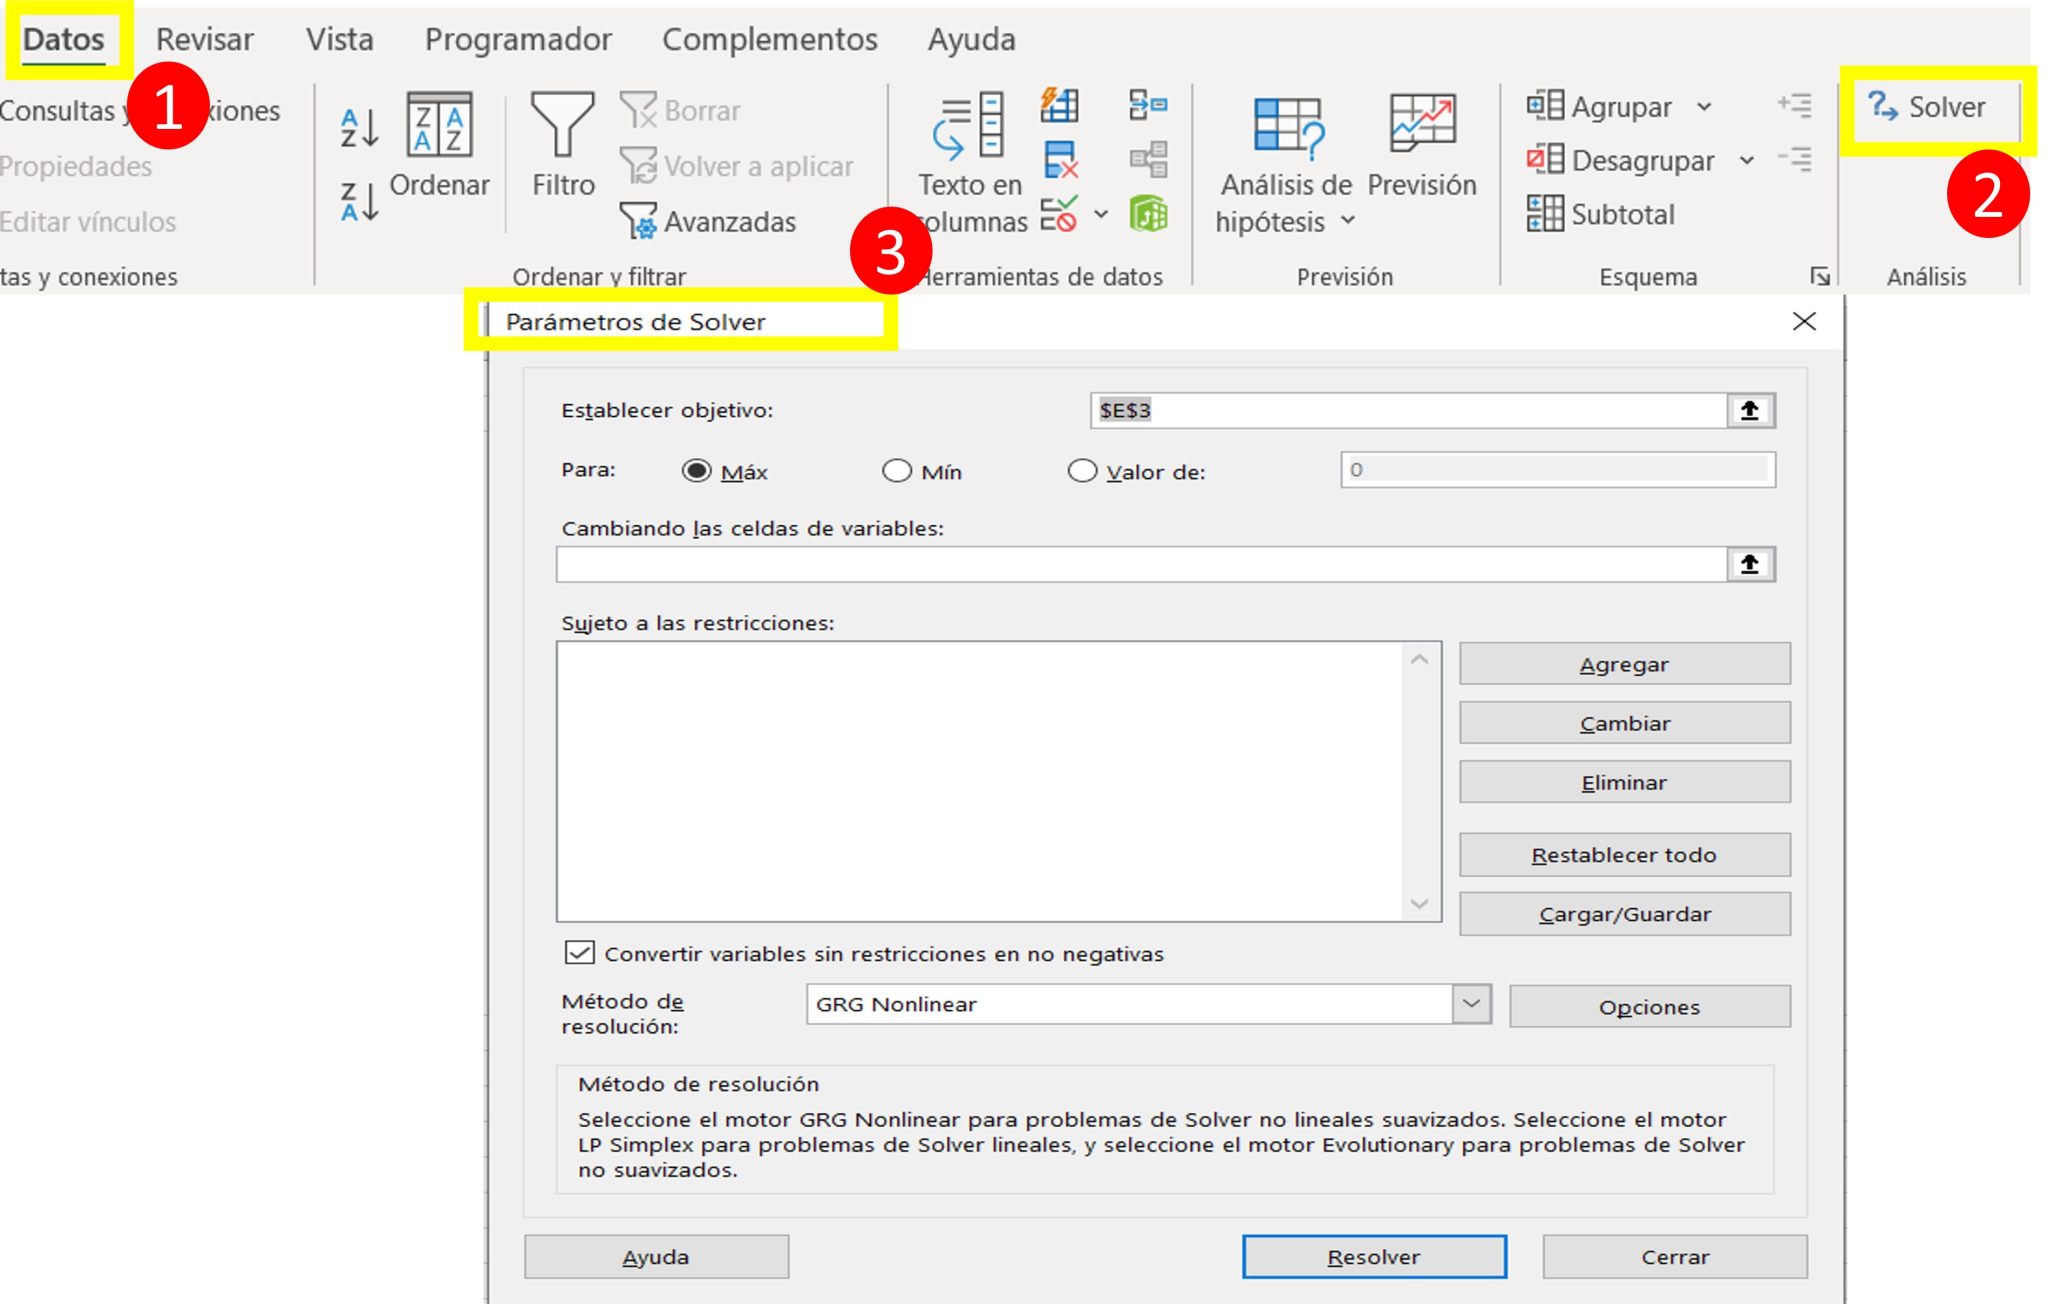The width and height of the screenshot is (2048, 1304).
Task: Open the Programador ribbon tab
Action: click(517, 39)
